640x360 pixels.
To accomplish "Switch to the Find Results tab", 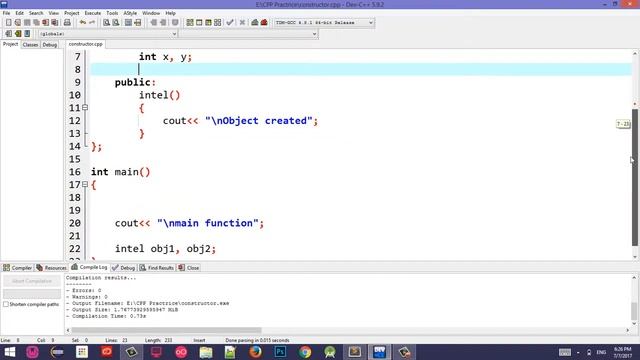I will click(x=157, y=268).
